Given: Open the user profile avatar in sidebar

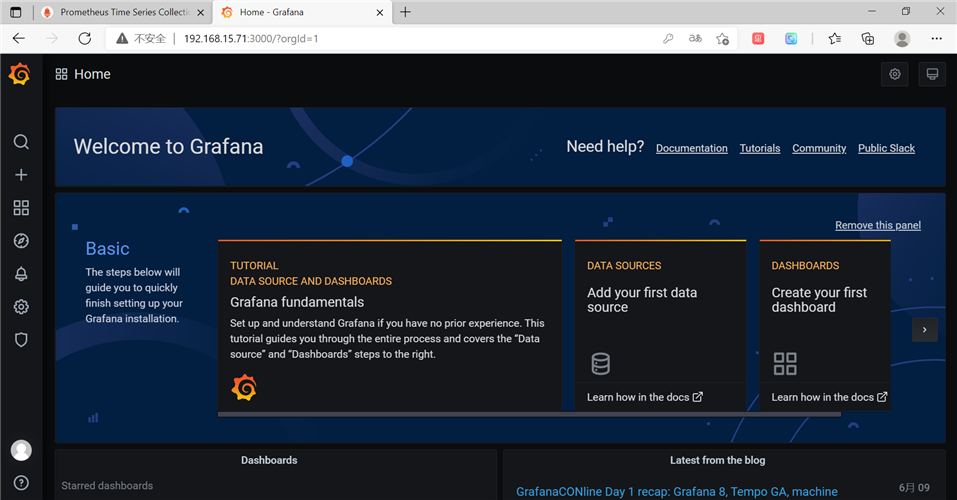Looking at the screenshot, I should point(21,450).
